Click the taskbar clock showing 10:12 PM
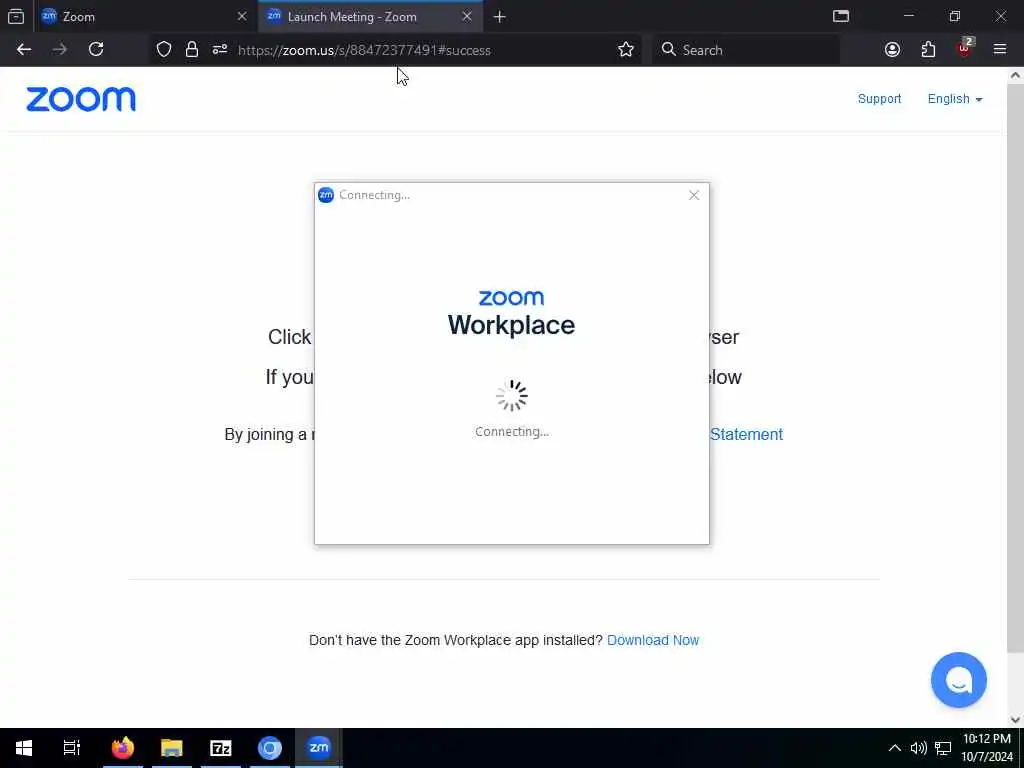 (986, 748)
